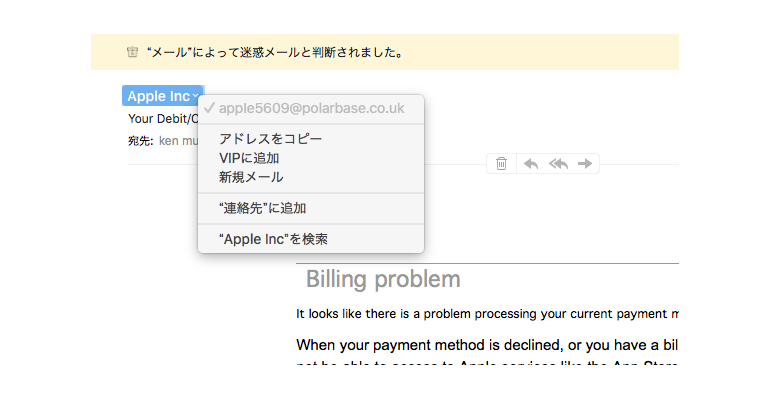
Task: Choose "Apple Inc"を検索 menu entry
Action: click(x=273, y=240)
